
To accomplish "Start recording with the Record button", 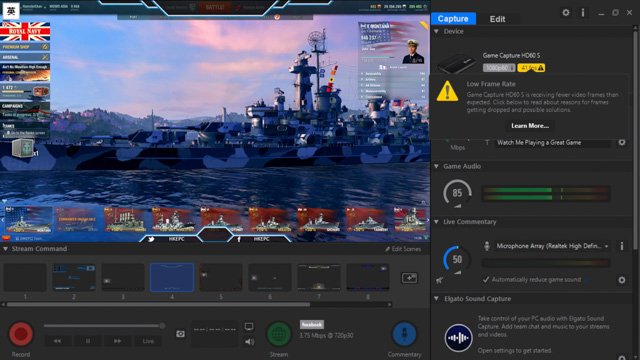I will coord(21,334).
